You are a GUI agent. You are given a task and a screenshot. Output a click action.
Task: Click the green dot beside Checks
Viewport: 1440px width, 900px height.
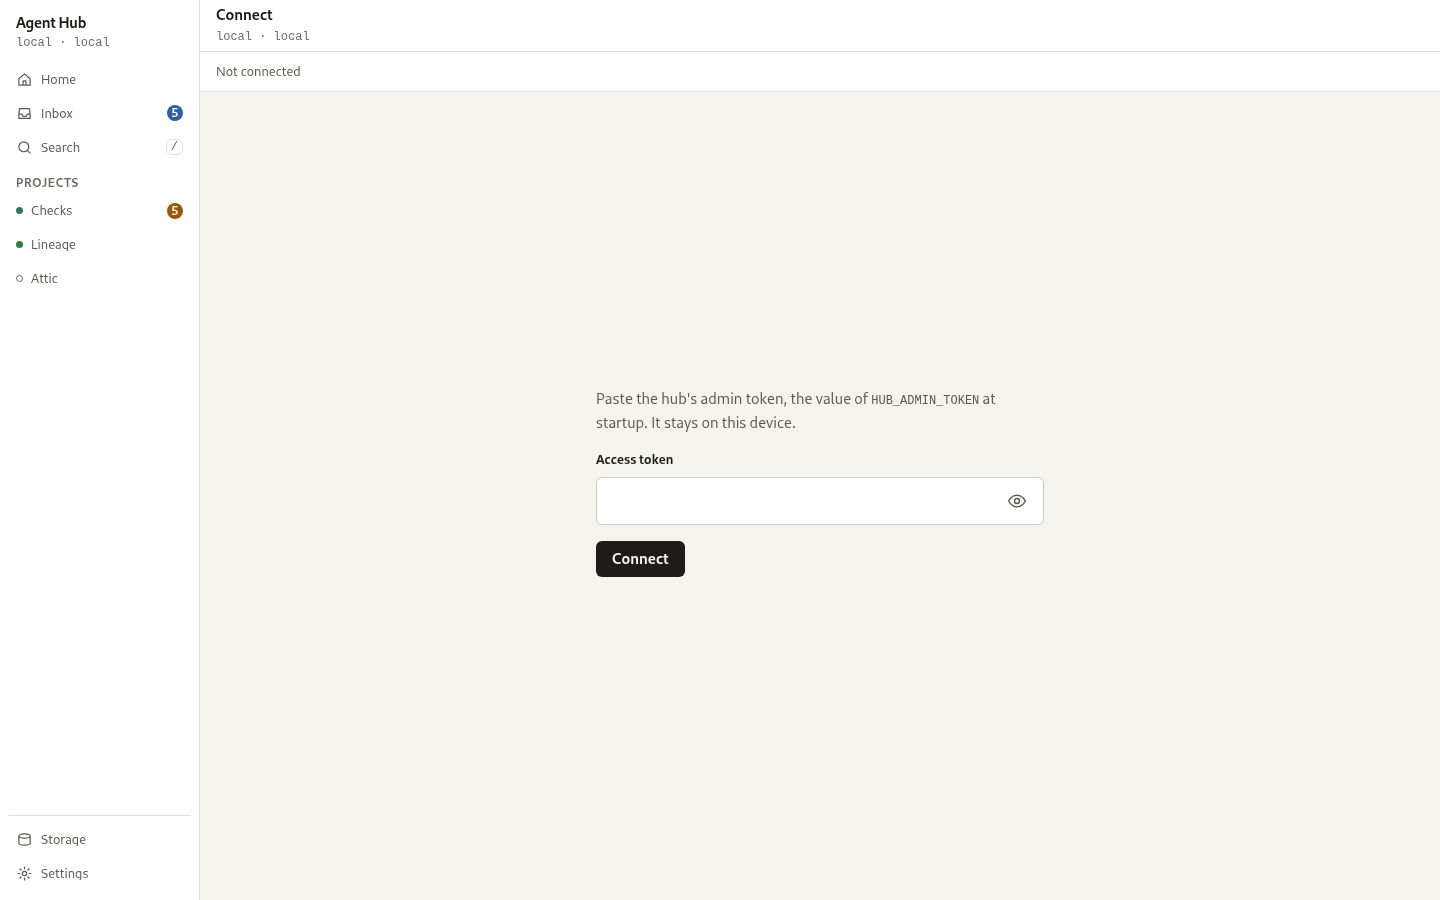tap(19, 211)
